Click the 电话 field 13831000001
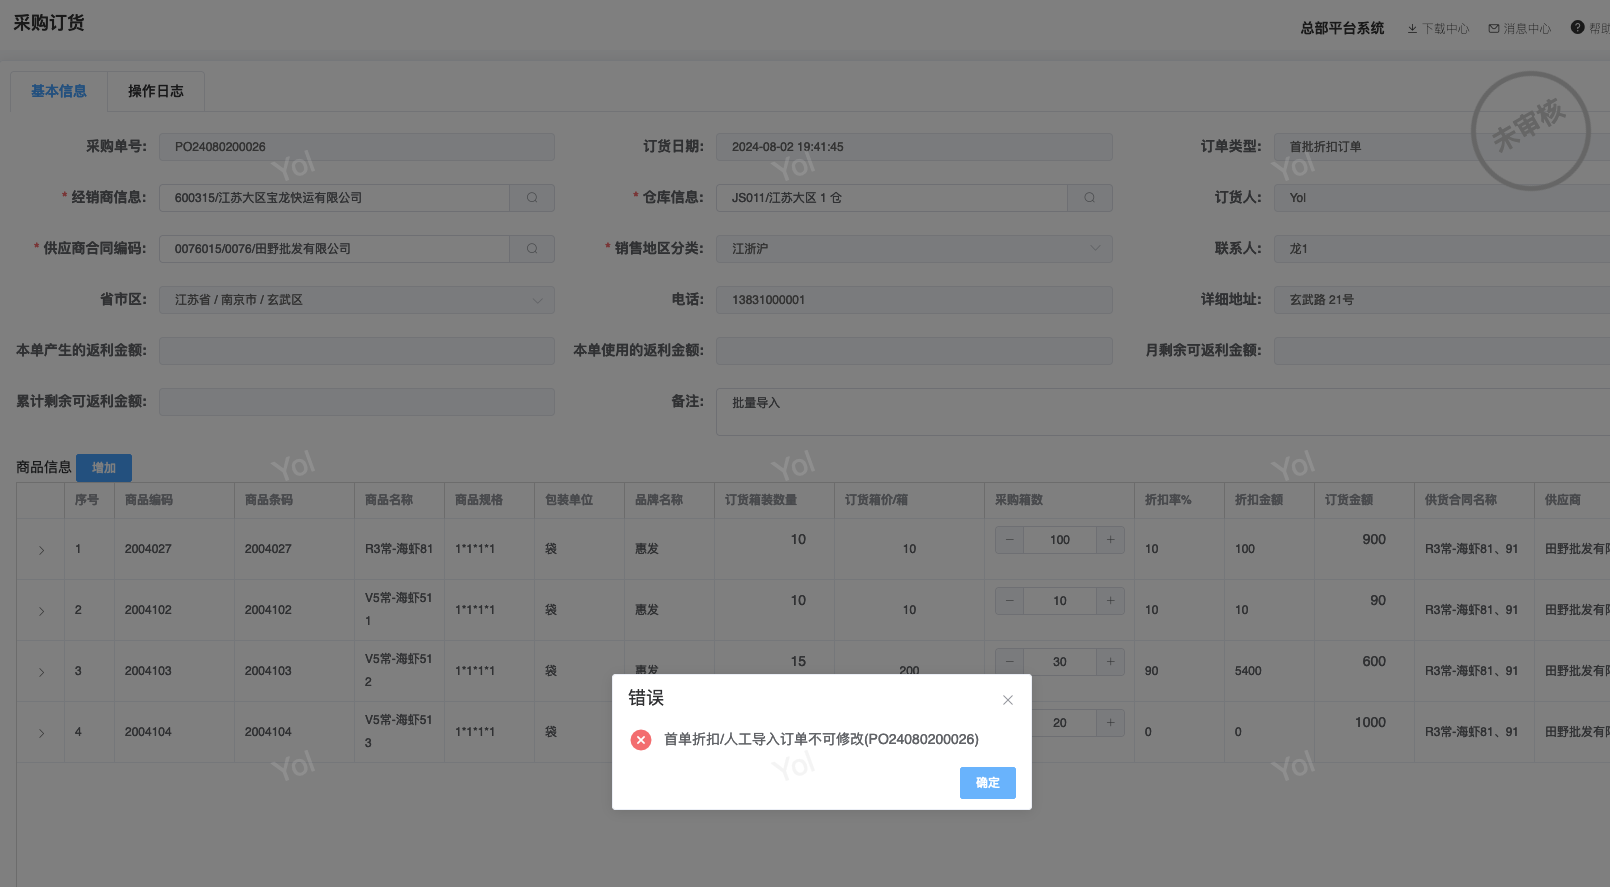This screenshot has height=887, width=1610. pos(914,300)
